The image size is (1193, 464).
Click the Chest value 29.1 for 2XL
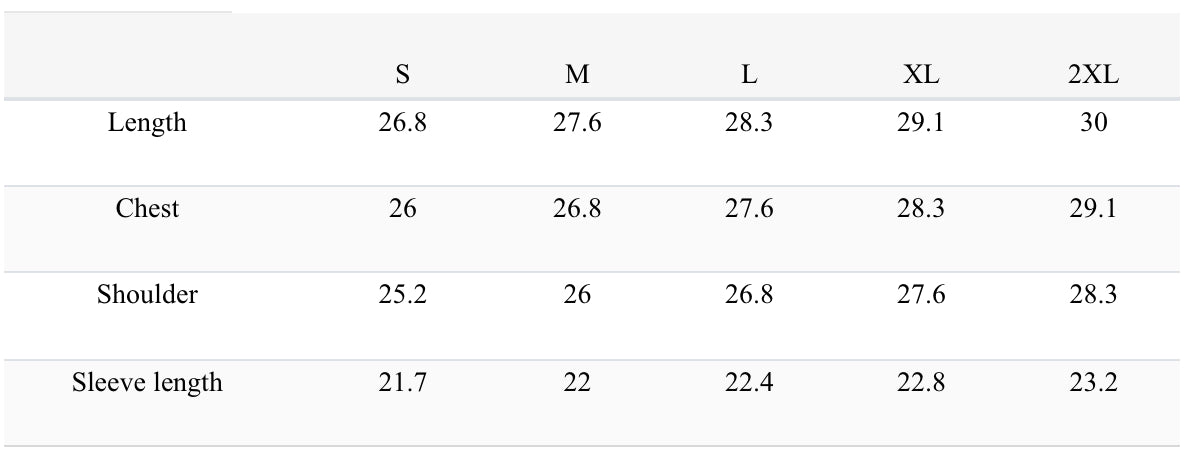click(x=1093, y=209)
